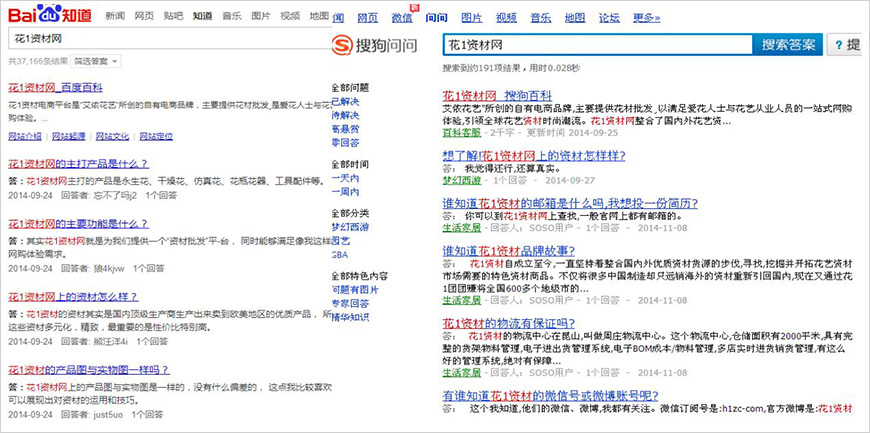
Task: Select the 可能有图片 special content filter
Action: tap(351, 289)
